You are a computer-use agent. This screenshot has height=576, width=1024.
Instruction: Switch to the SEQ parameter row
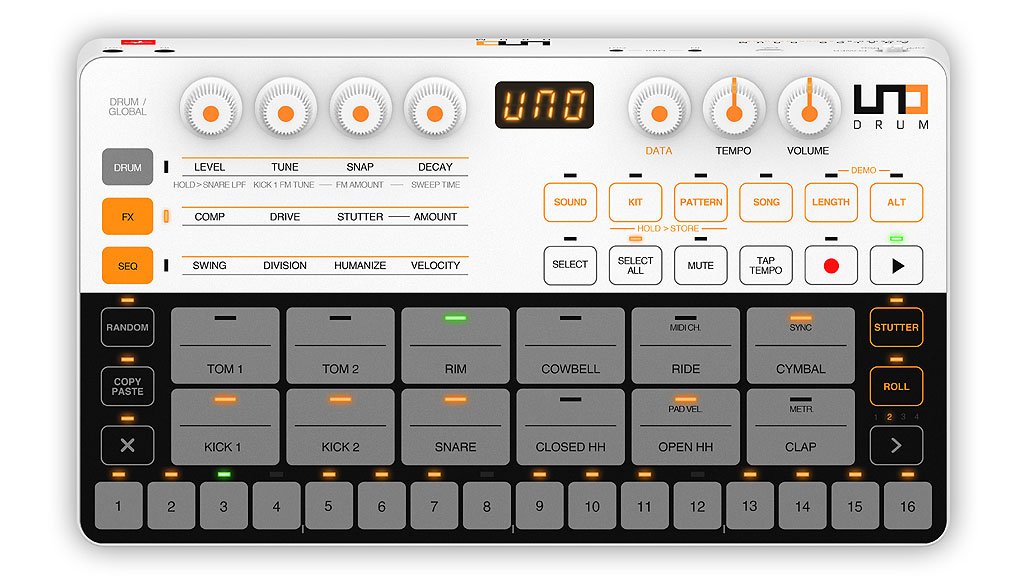tap(127, 266)
